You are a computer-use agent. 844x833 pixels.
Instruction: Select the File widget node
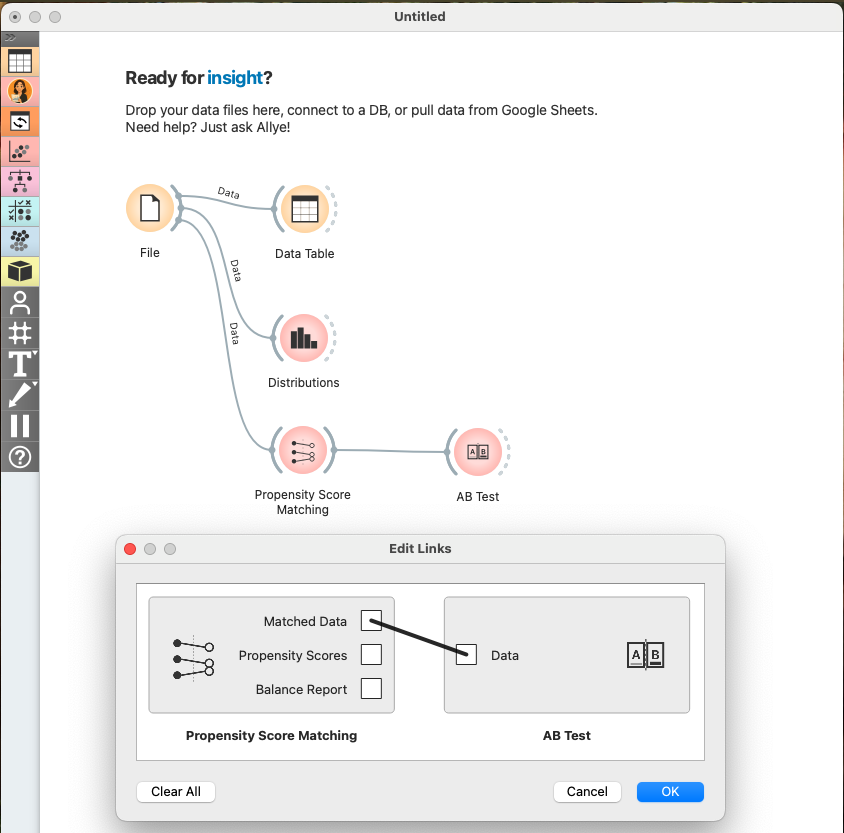[150, 209]
